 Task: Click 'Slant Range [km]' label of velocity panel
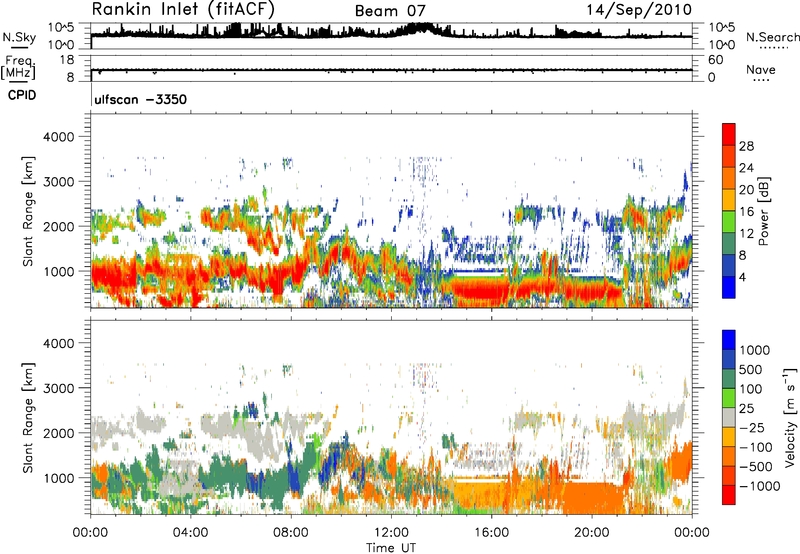[28, 418]
